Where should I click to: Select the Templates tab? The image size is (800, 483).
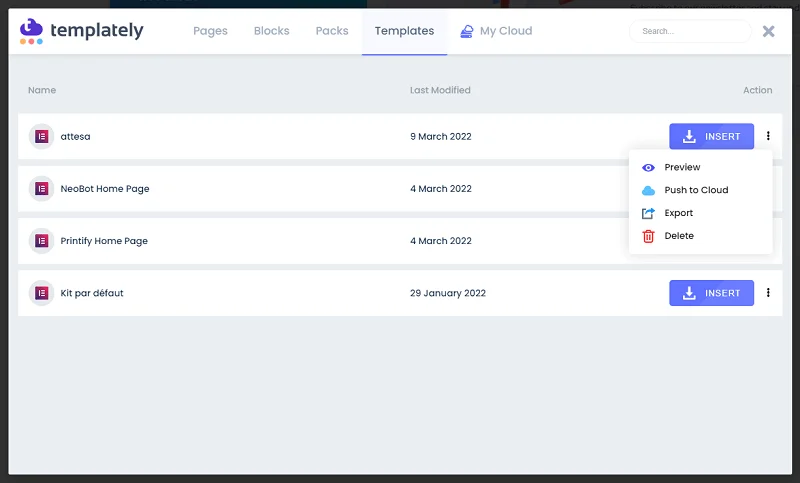tap(405, 31)
